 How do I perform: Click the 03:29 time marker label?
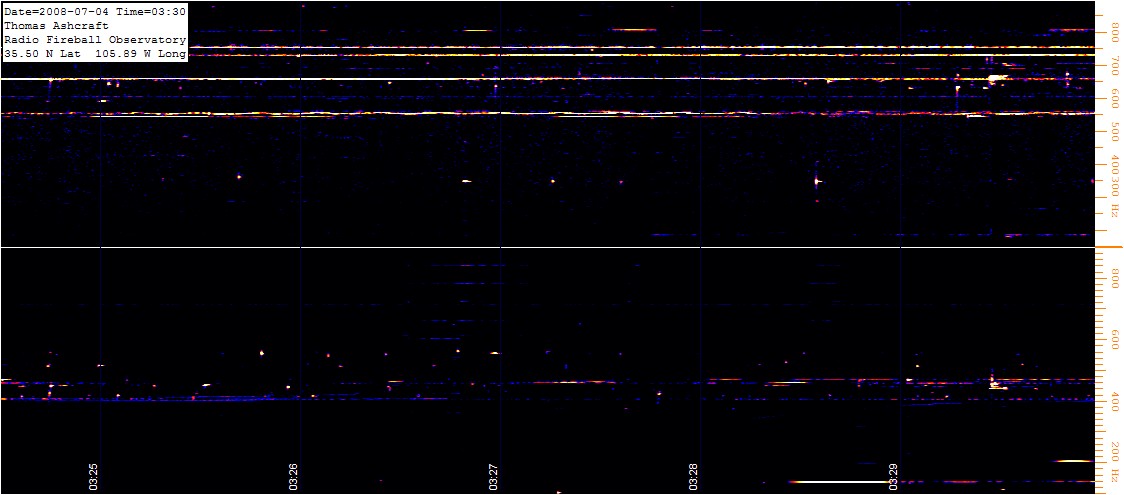pyautogui.click(x=893, y=476)
